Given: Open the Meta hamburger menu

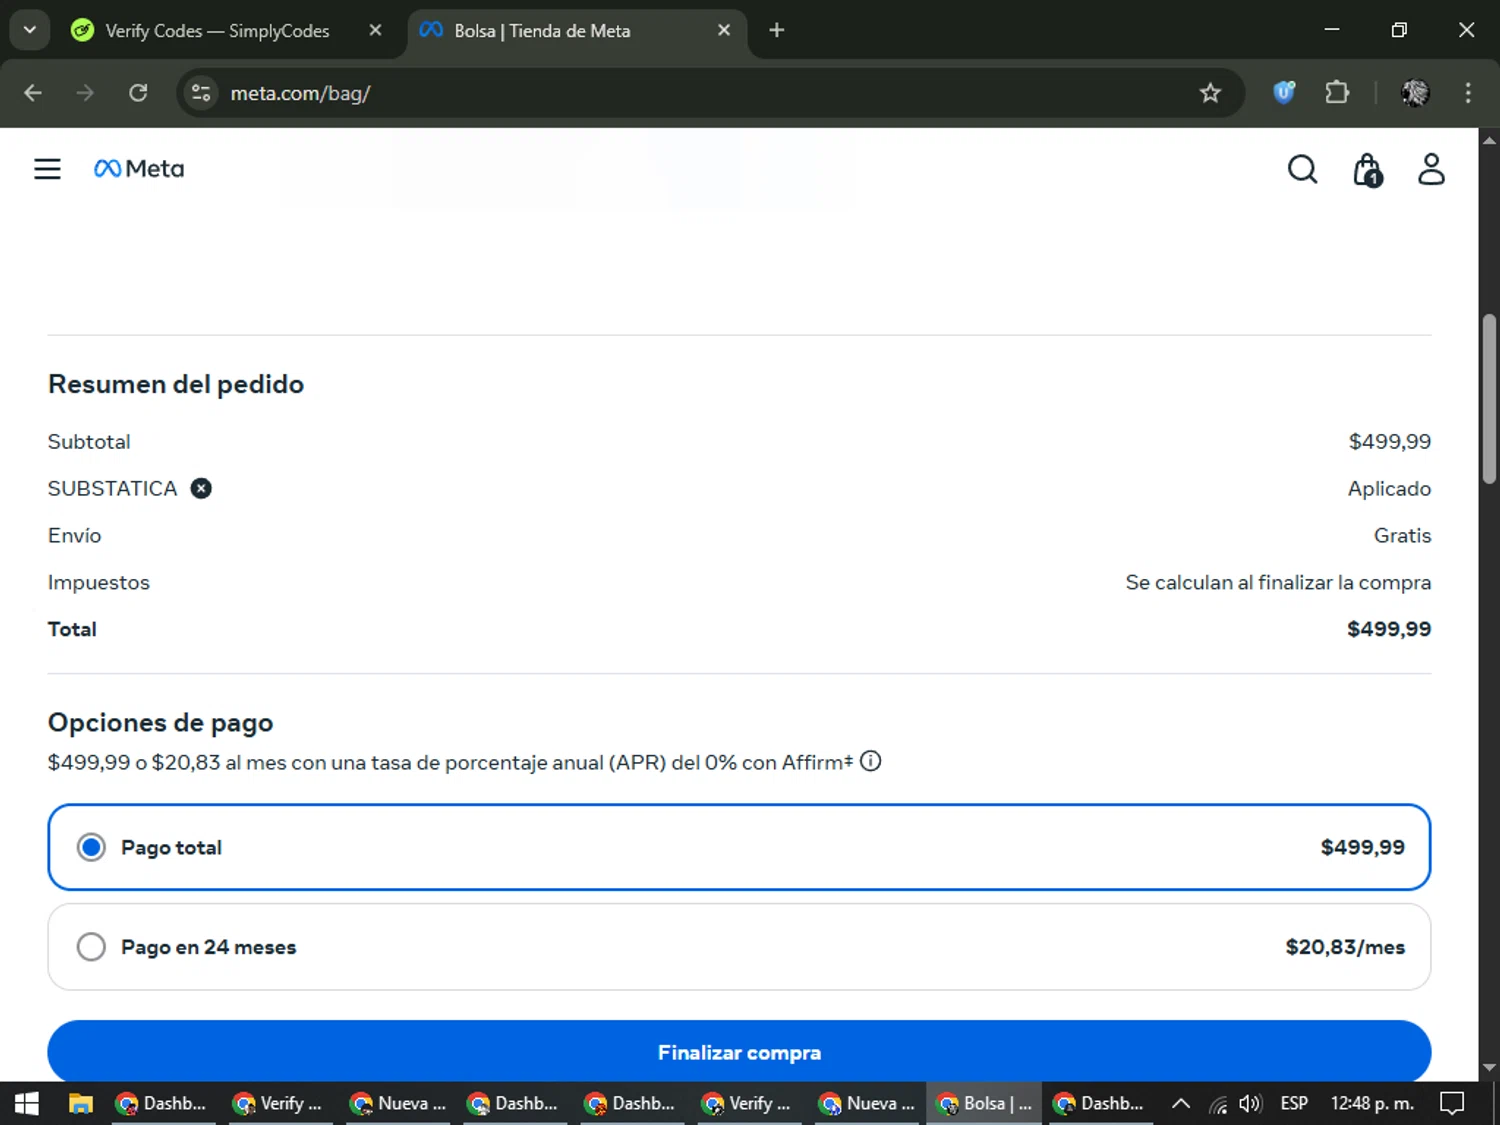Looking at the screenshot, I should 47,169.
